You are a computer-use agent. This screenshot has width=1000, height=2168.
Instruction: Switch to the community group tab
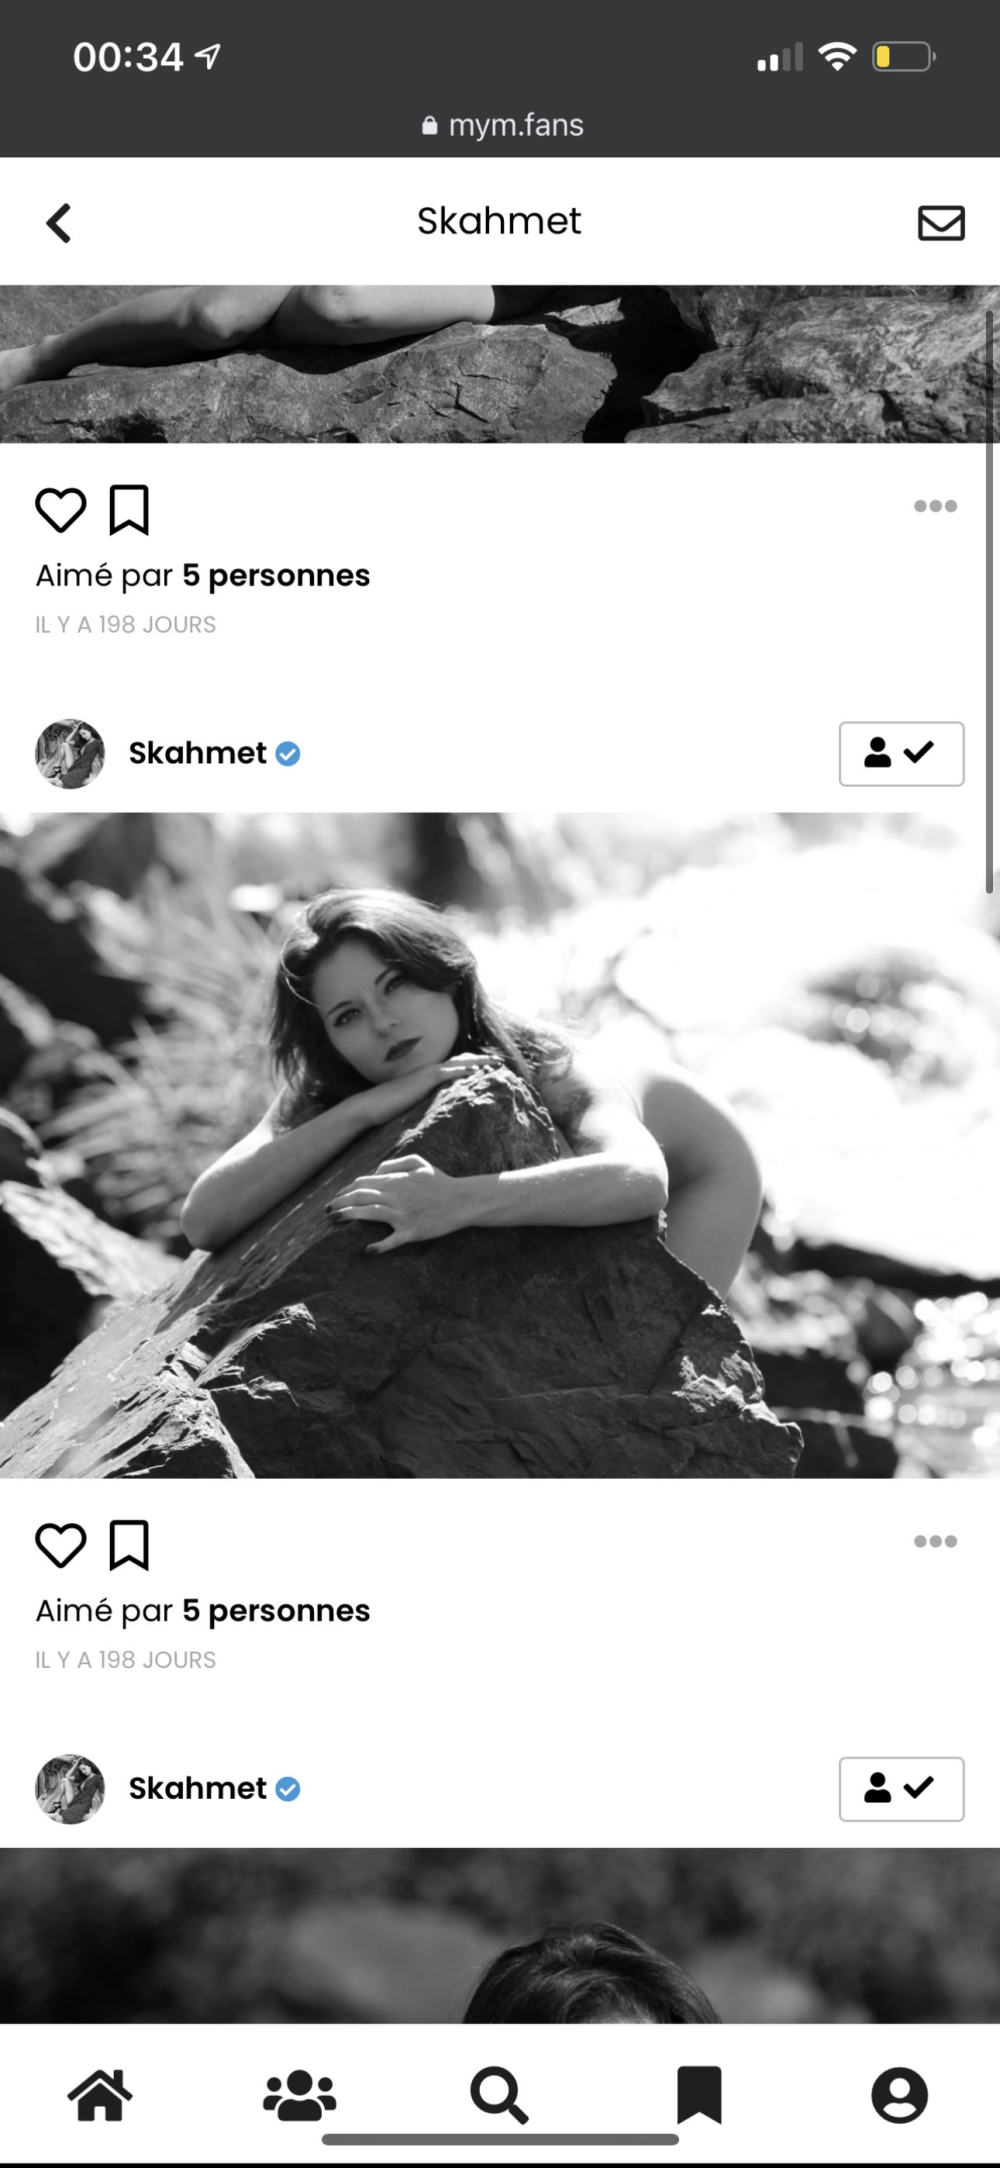[299, 2094]
